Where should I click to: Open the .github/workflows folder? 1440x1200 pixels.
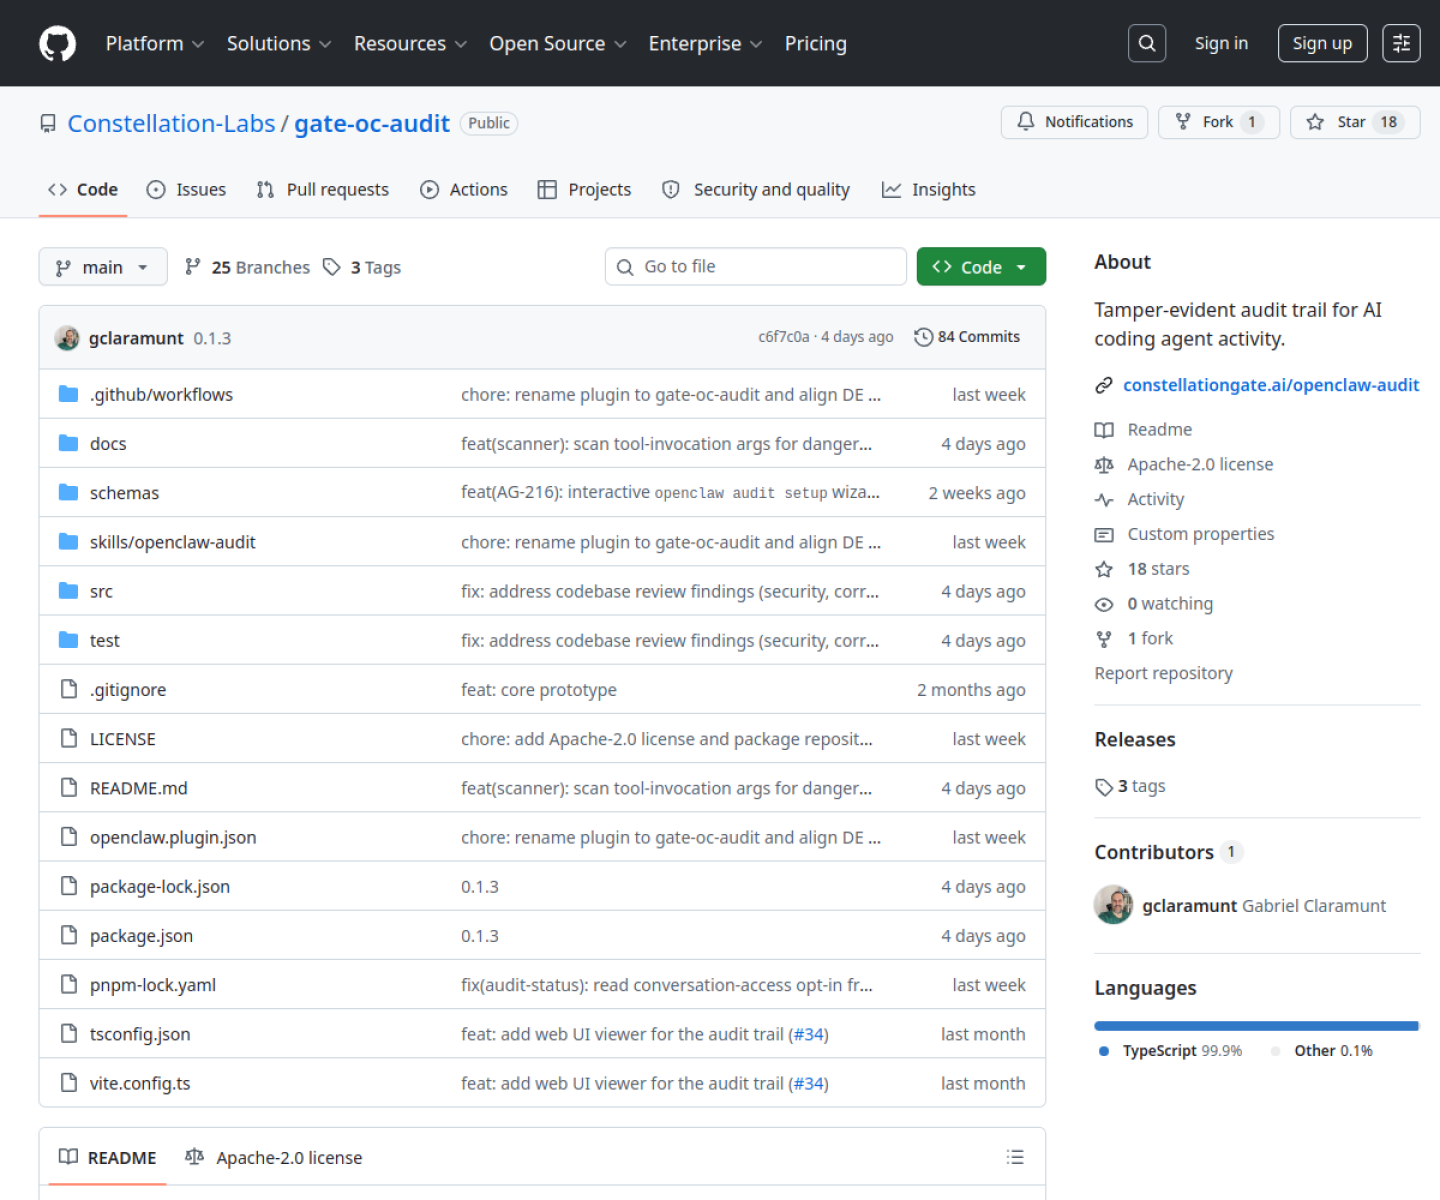pos(161,395)
